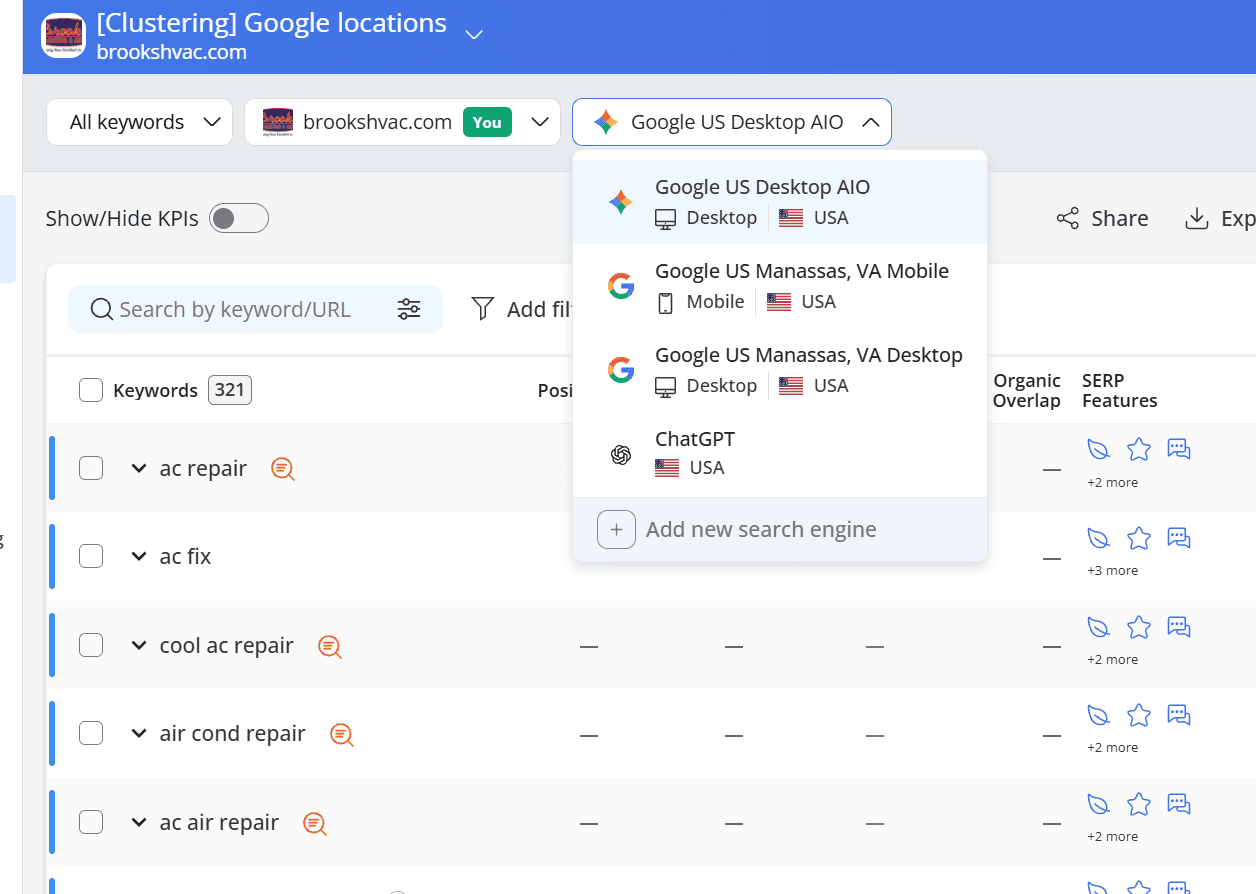The height and width of the screenshot is (894, 1256).
Task: Open SERP analysis icon next to cool ac repair
Action: click(x=330, y=647)
